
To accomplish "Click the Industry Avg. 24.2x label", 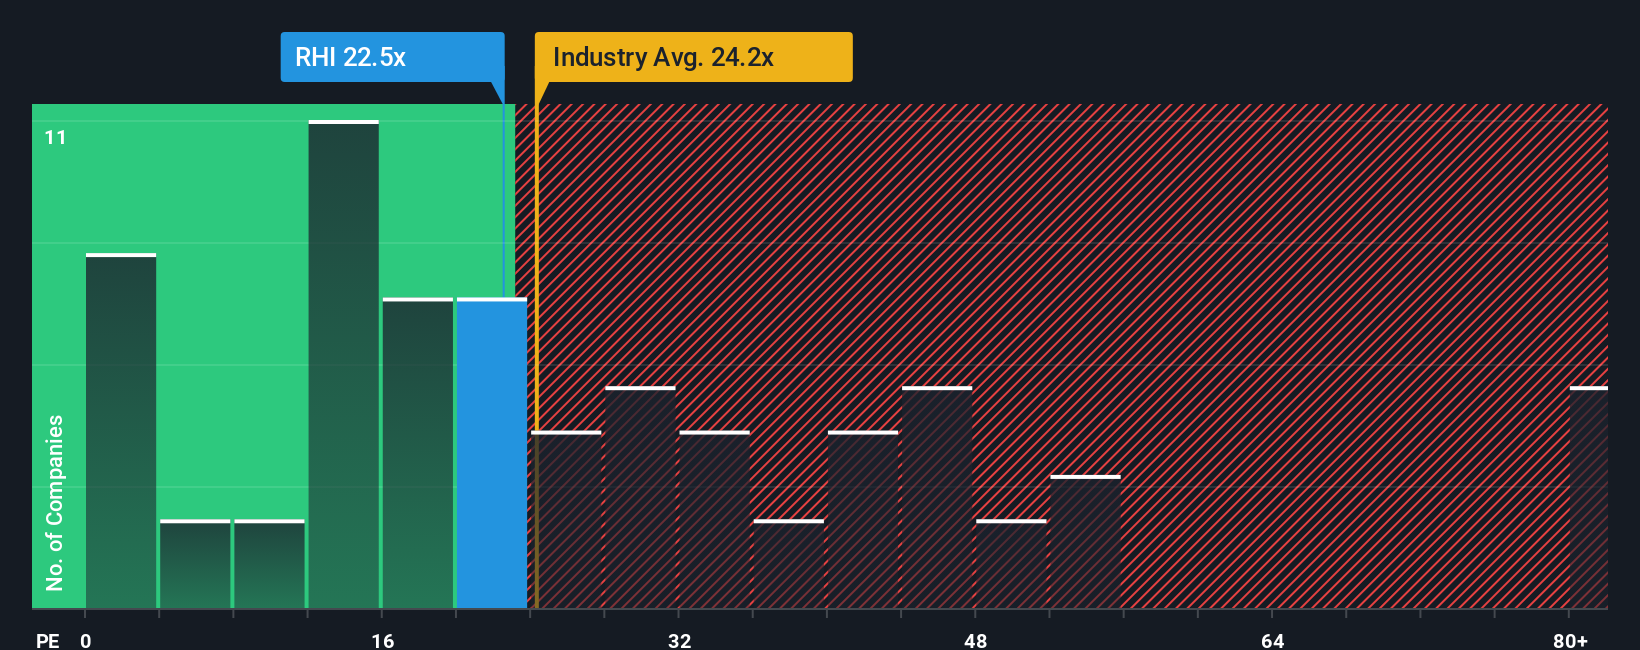I will click(693, 57).
